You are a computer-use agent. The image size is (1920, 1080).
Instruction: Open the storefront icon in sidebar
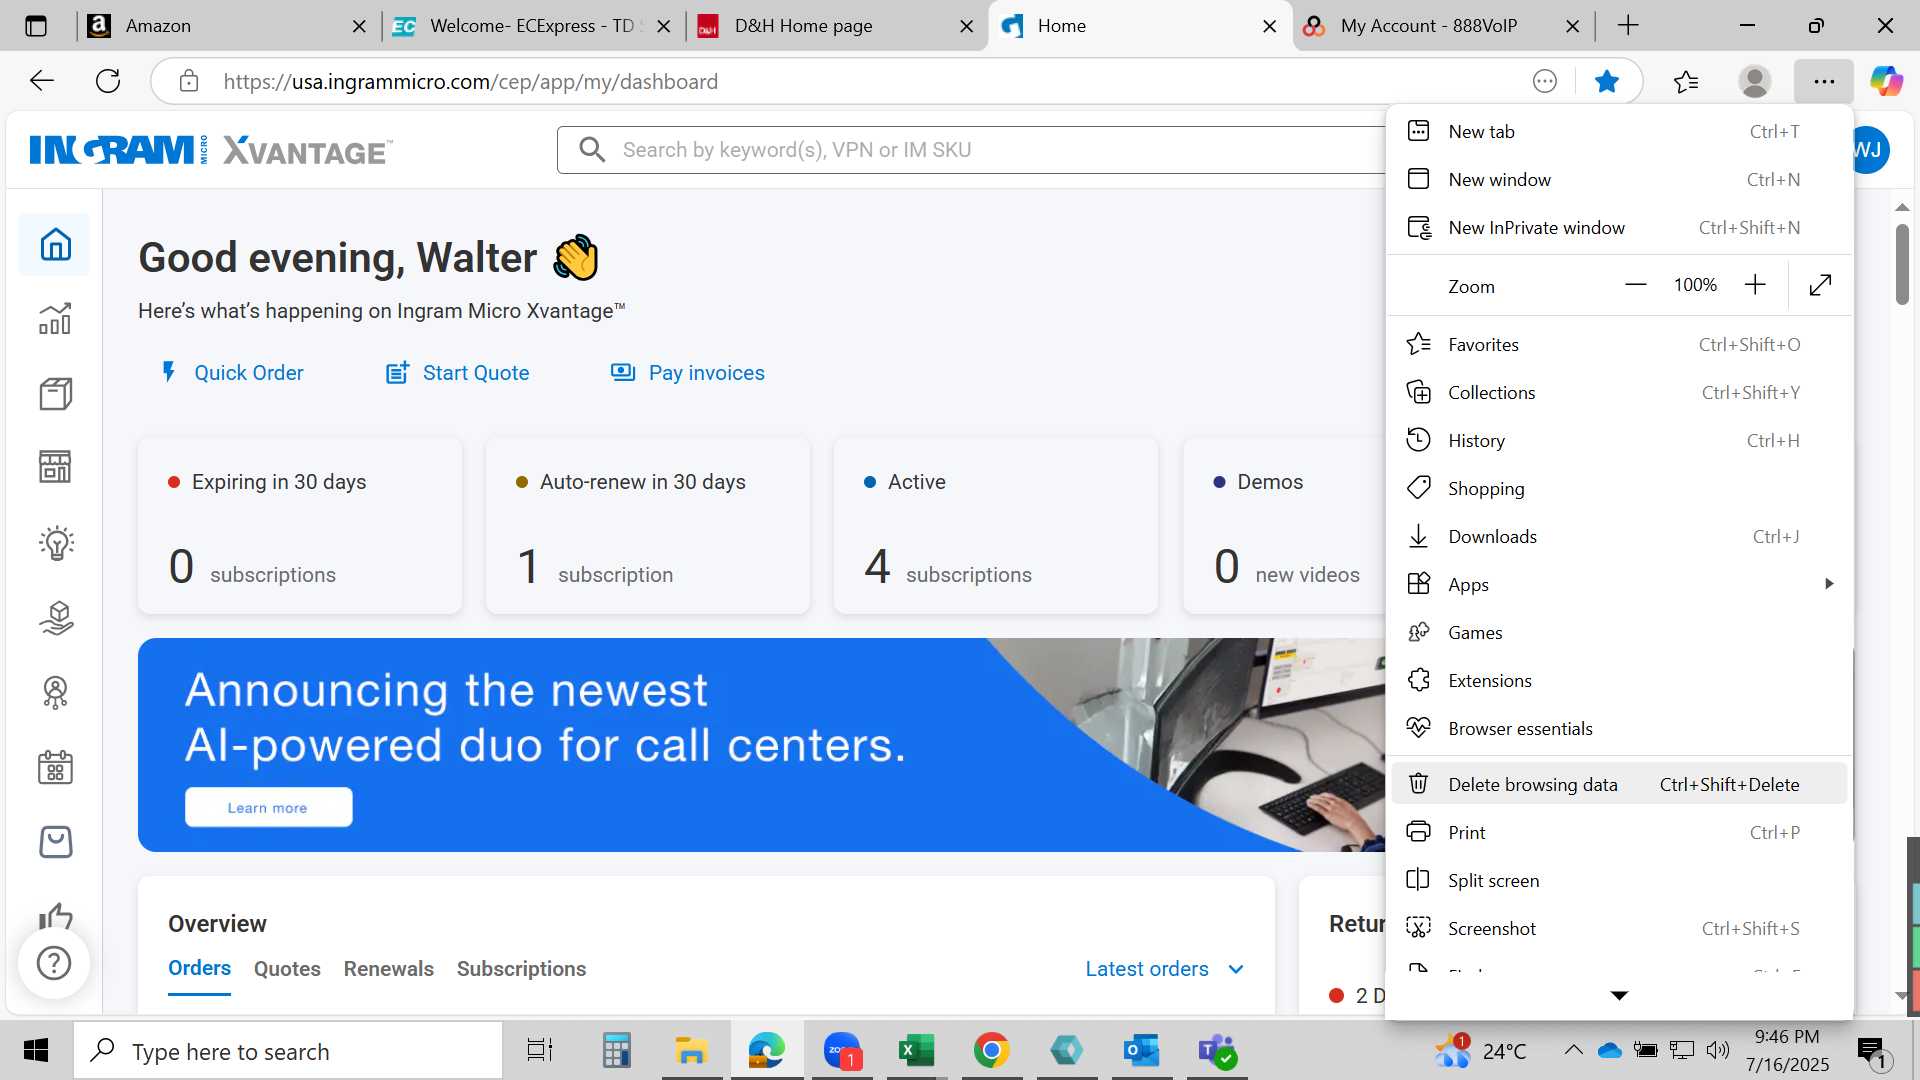tap(55, 467)
